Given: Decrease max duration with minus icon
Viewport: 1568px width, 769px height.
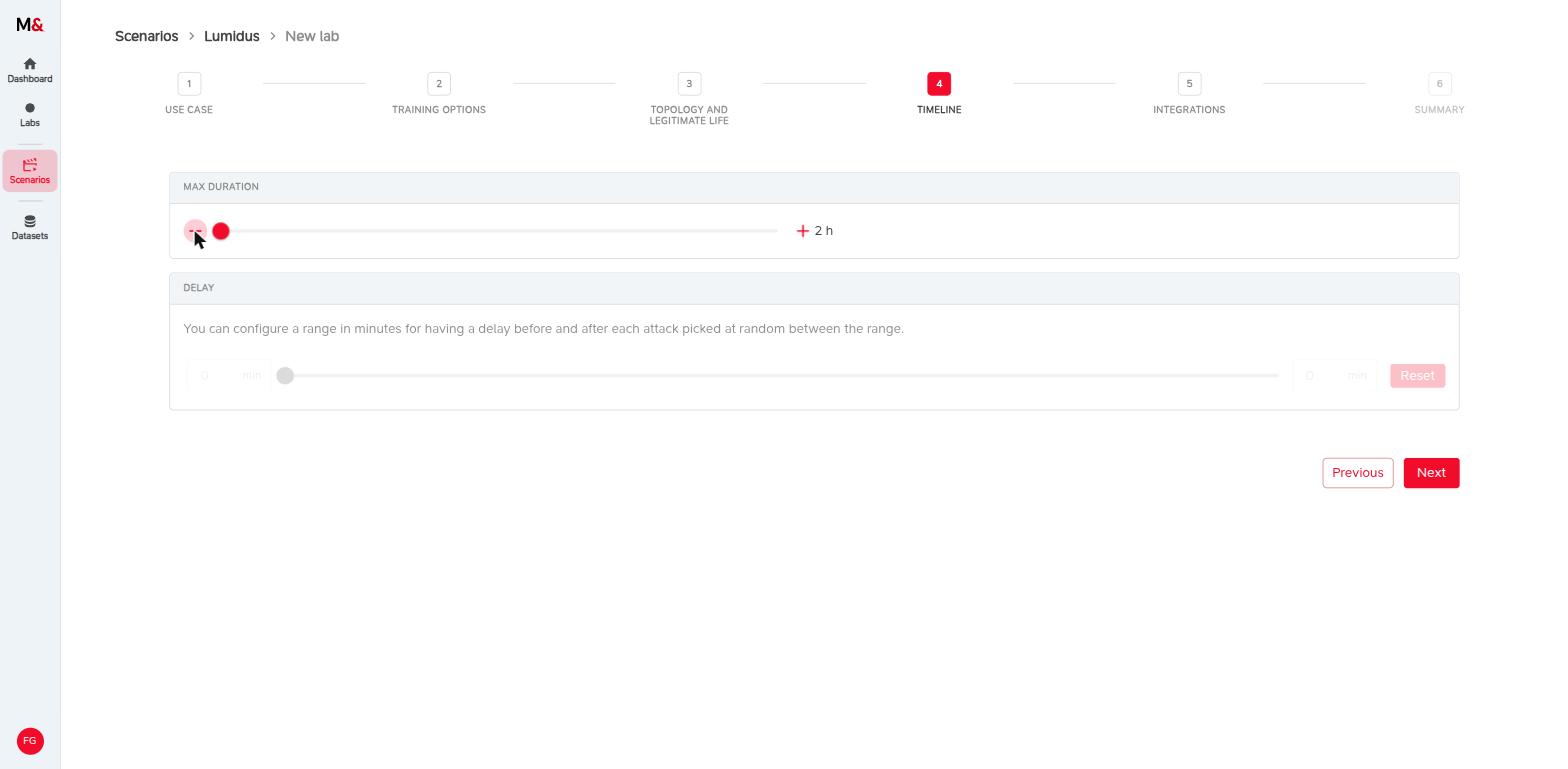Looking at the screenshot, I should pyautogui.click(x=195, y=231).
